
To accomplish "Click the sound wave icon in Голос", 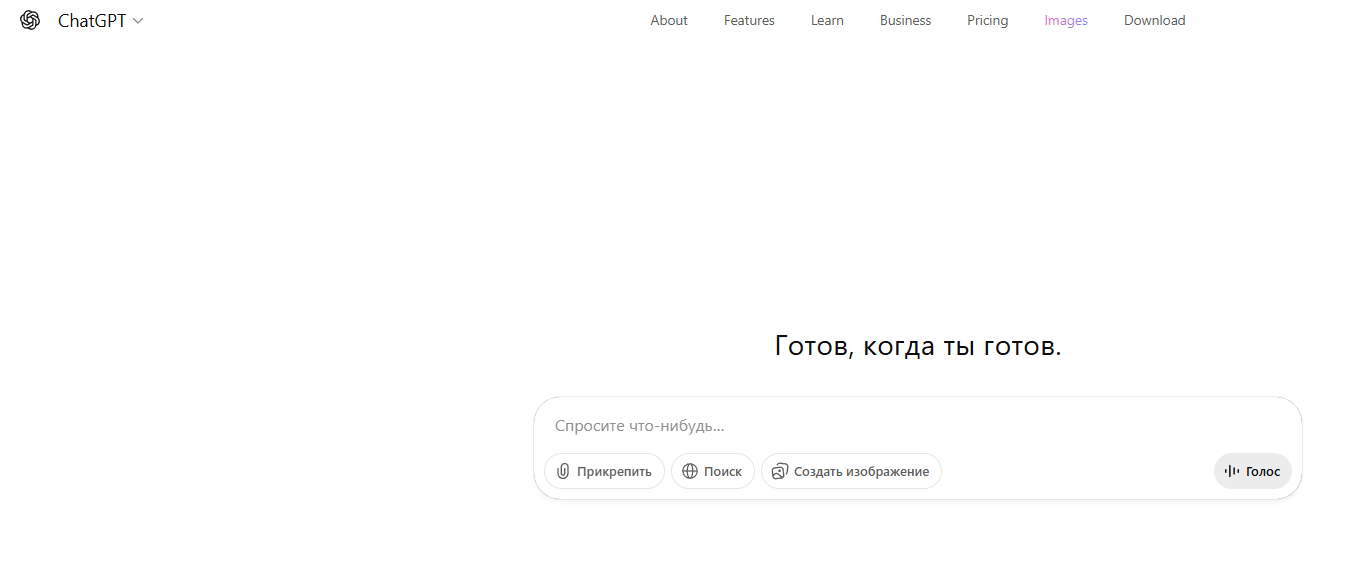I will point(1232,472).
